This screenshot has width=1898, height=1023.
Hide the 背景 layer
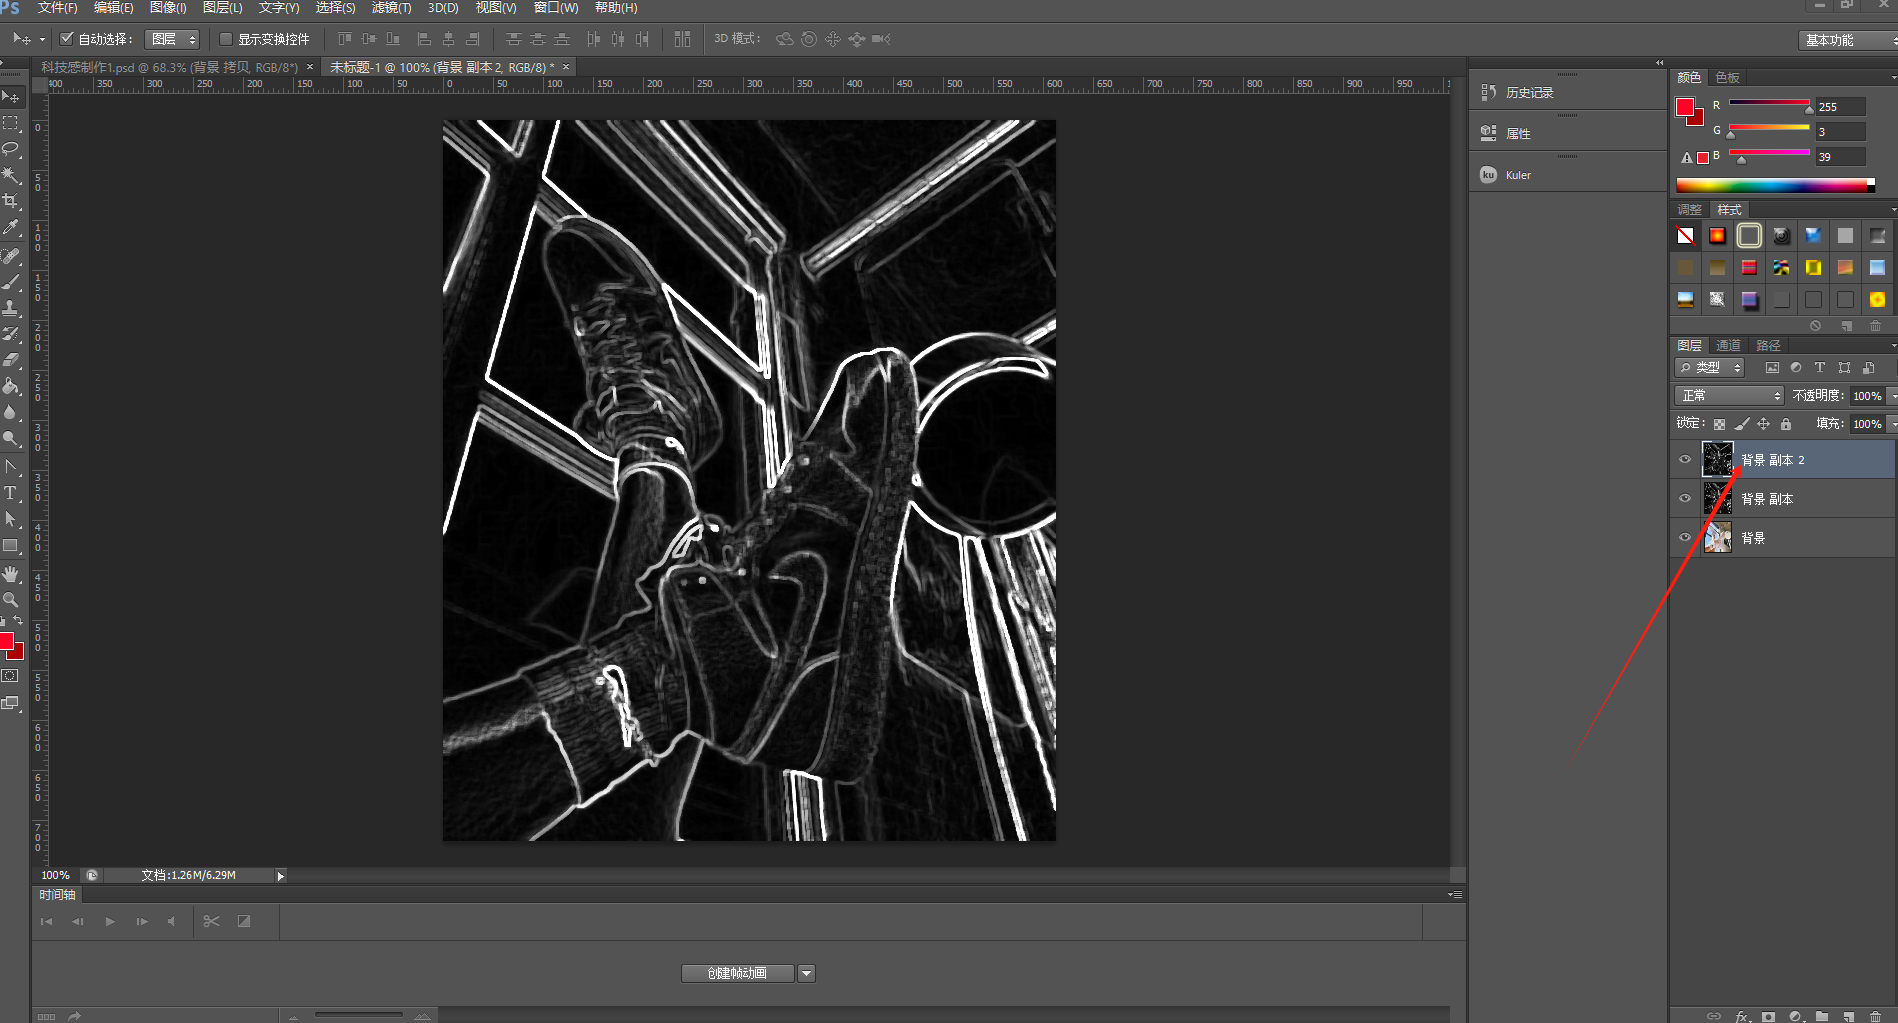pos(1685,537)
